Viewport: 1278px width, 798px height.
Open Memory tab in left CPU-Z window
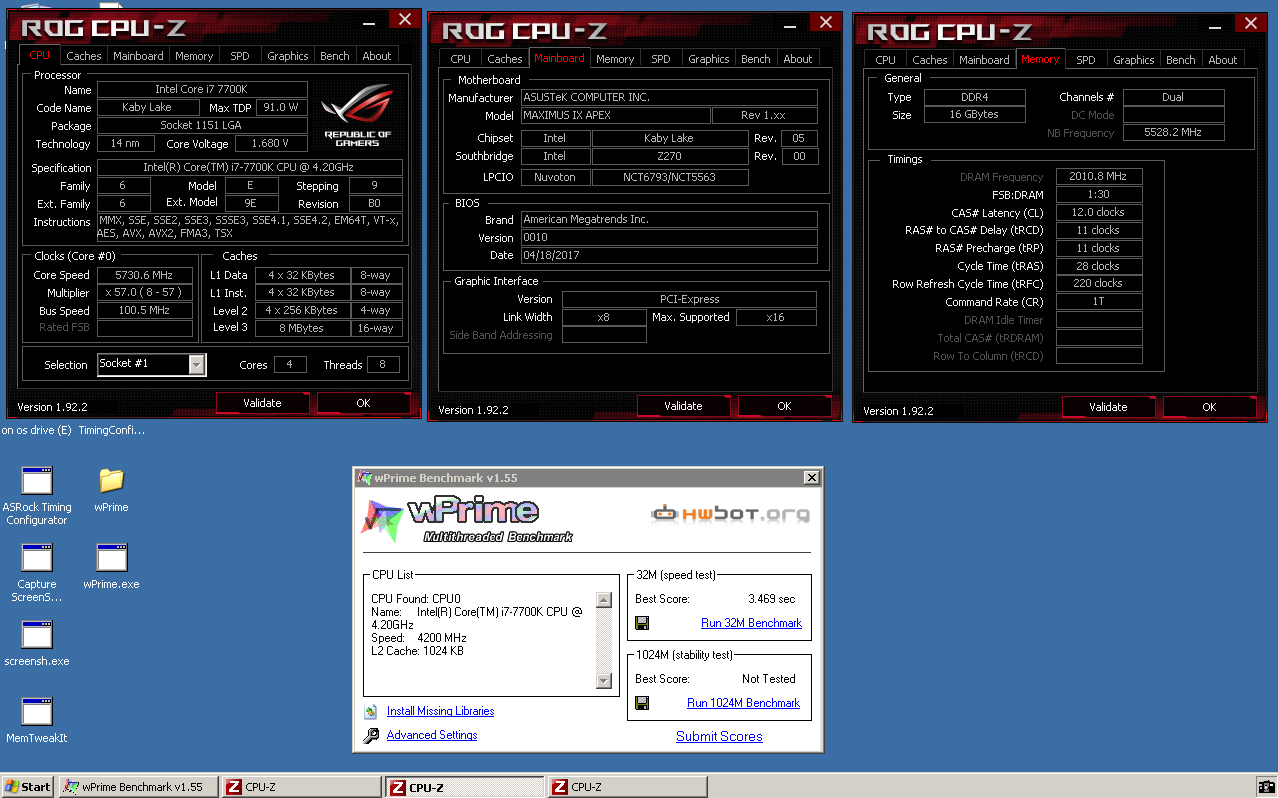click(x=194, y=56)
